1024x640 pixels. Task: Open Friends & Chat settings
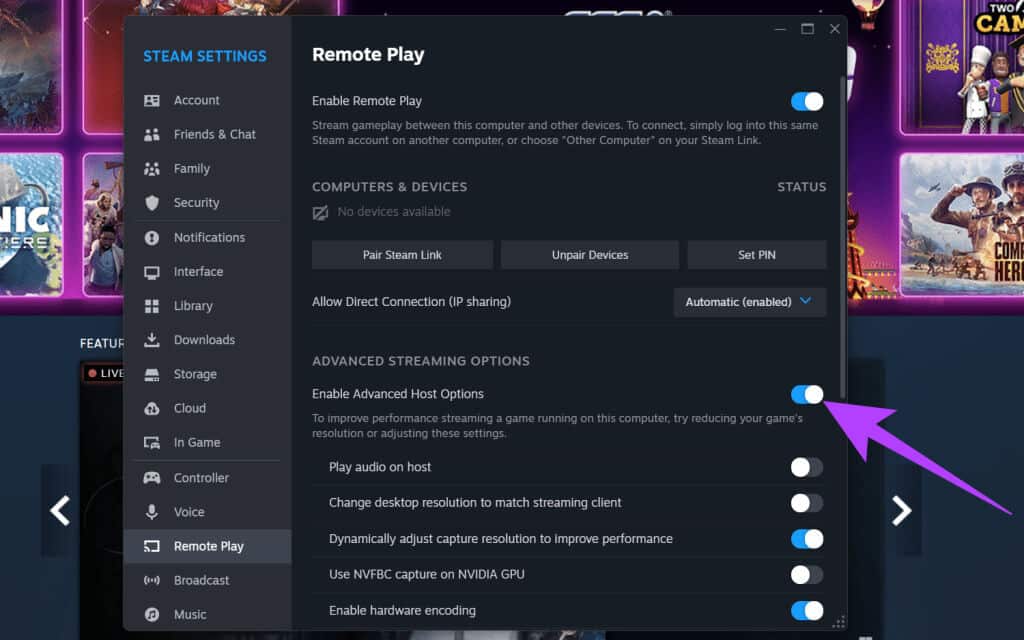tap(208, 135)
